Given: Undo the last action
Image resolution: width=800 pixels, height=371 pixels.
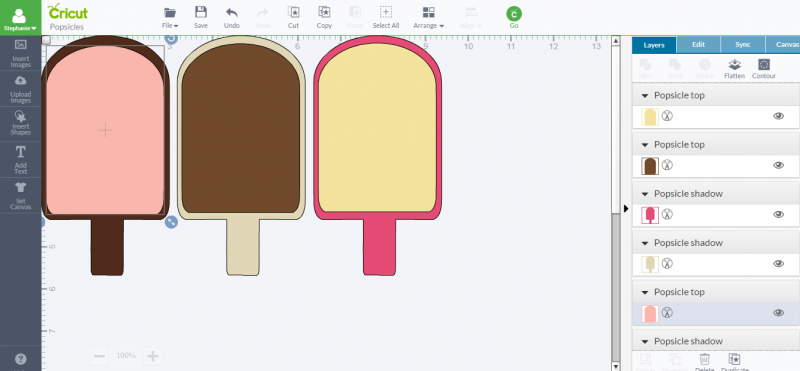Looking at the screenshot, I should (x=232, y=18).
